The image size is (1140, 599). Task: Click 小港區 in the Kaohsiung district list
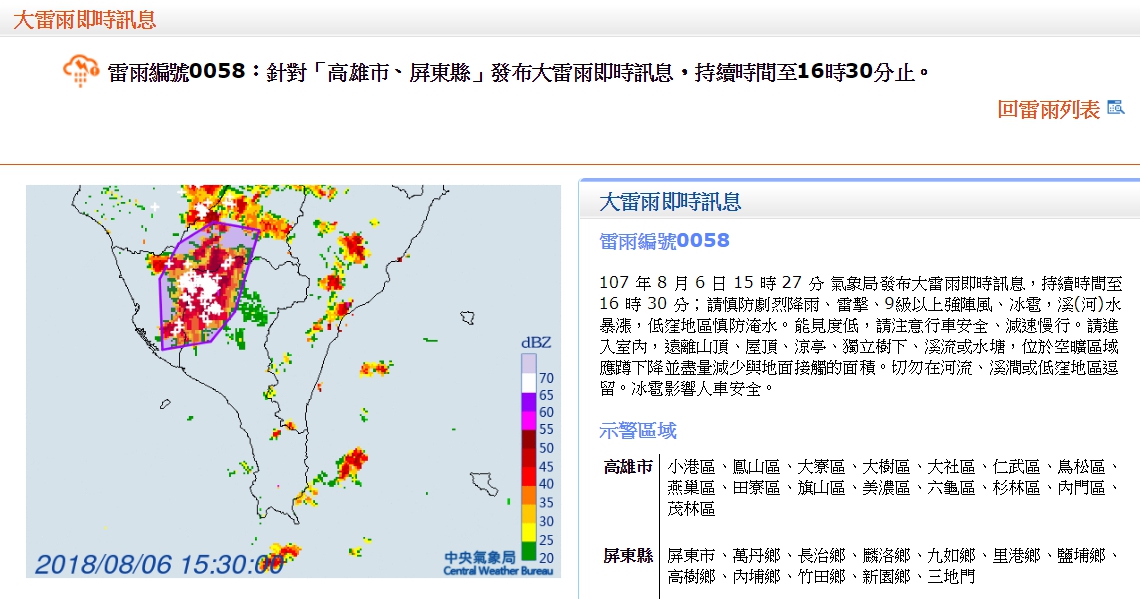pyautogui.click(x=690, y=467)
